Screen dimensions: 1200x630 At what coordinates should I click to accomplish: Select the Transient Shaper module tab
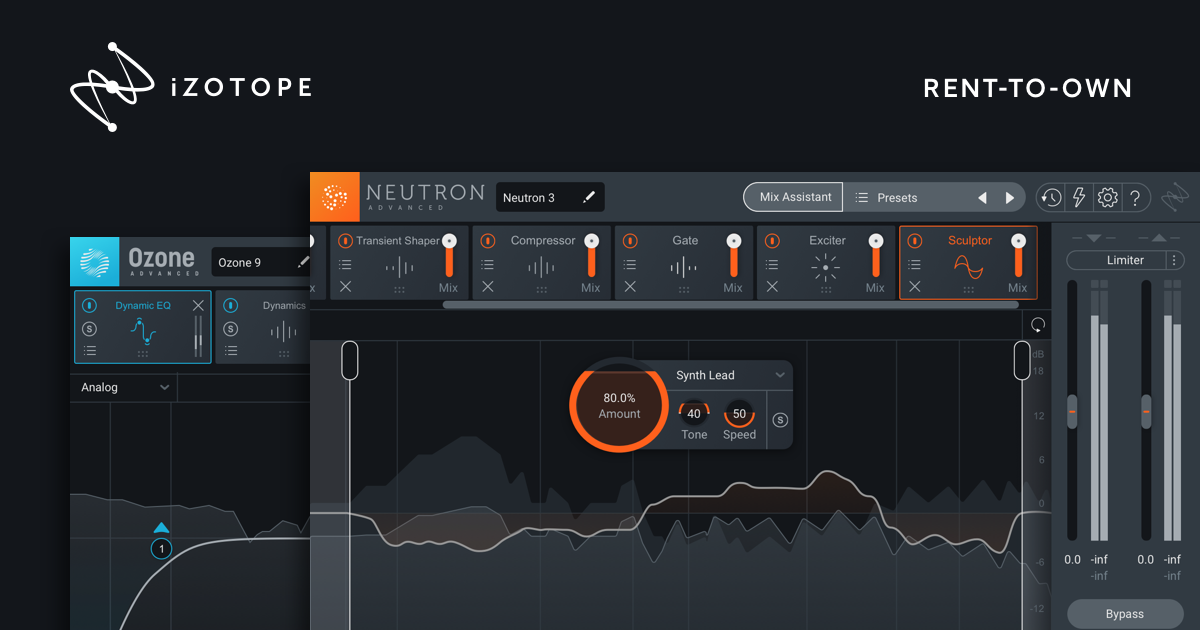[400, 263]
